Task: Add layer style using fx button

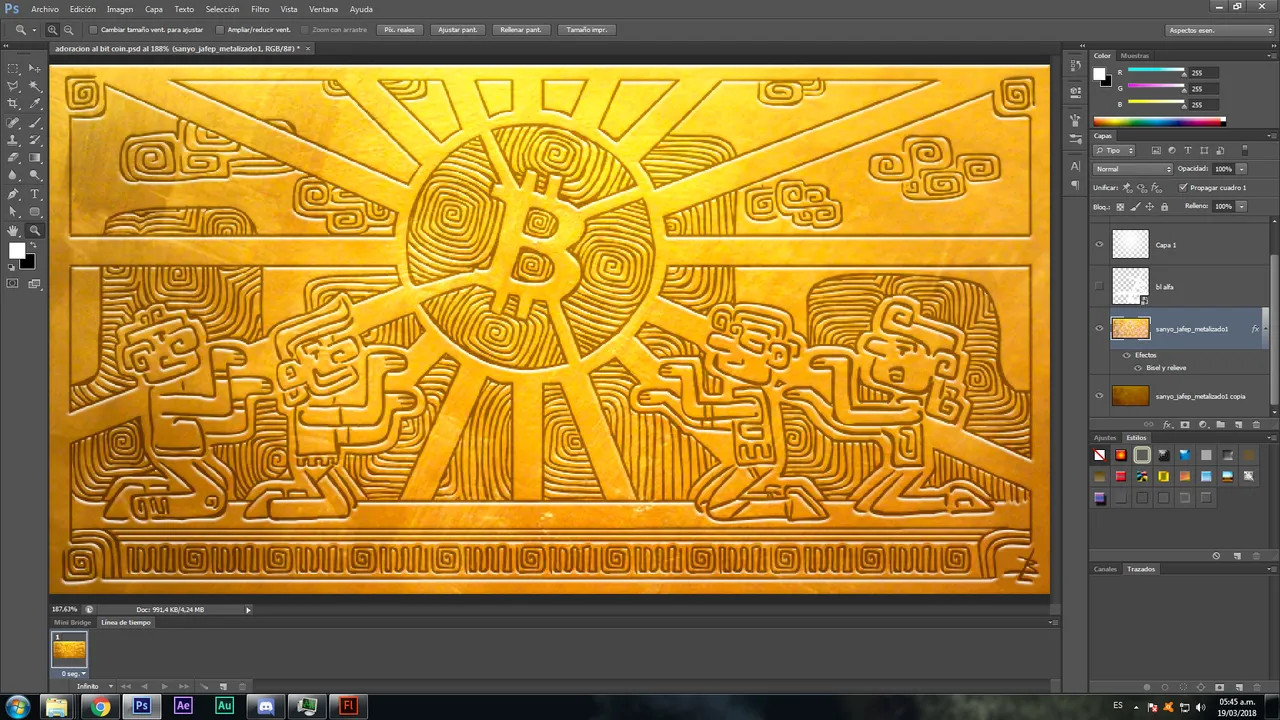Action: tap(1167, 425)
